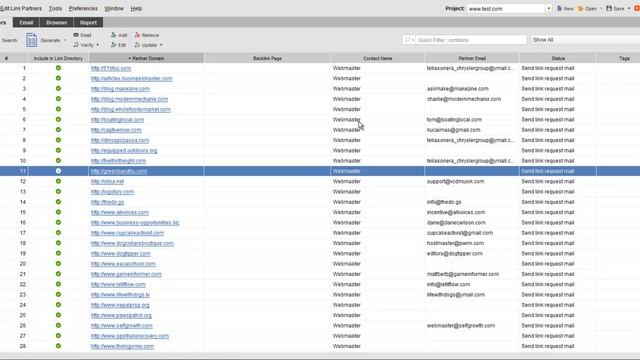
Task: Open the Preferences menu
Action: pyautogui.click(x=83, y=9)
